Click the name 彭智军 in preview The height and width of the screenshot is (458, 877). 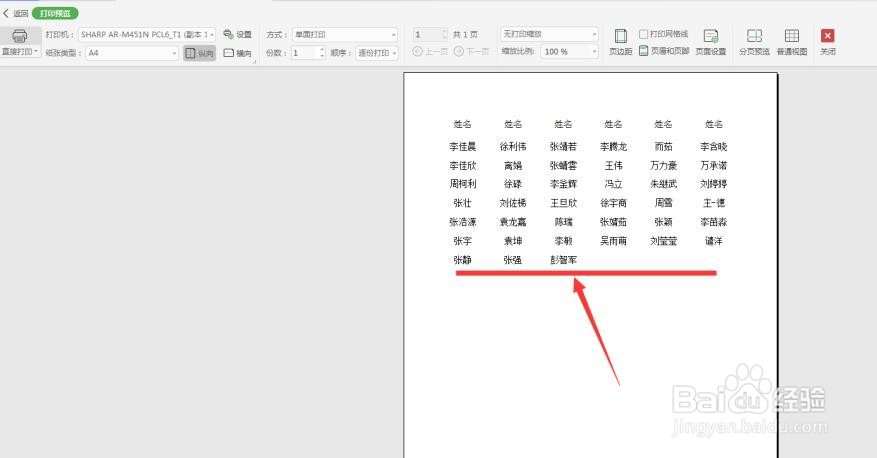point(563,260)
